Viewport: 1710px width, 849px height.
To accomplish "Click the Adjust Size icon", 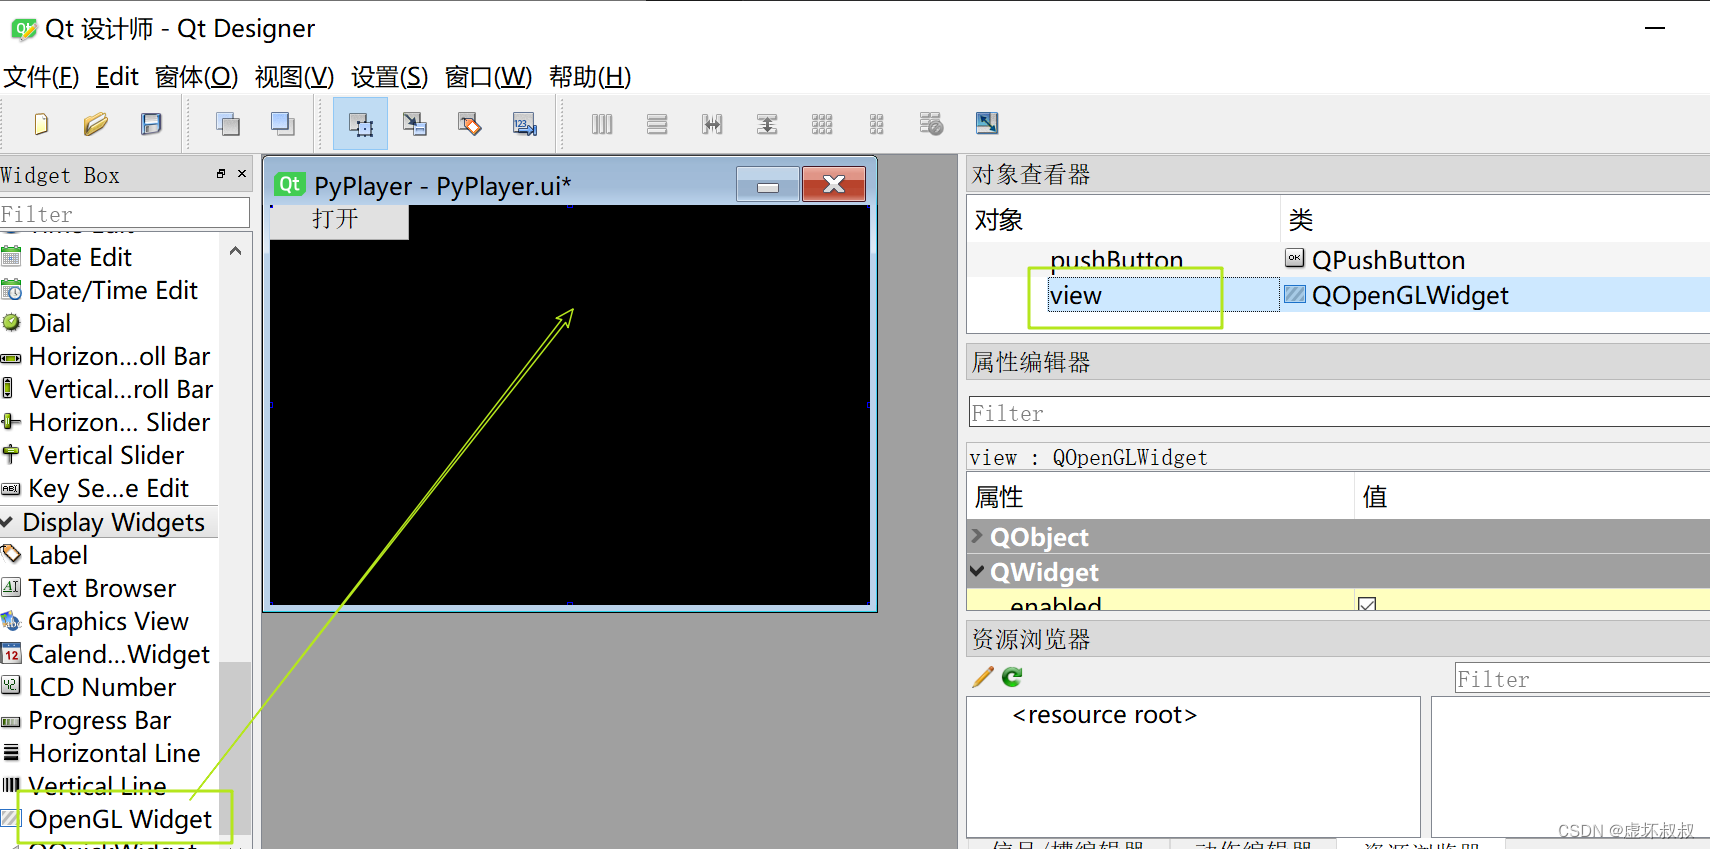I will (x=987, y=123).
